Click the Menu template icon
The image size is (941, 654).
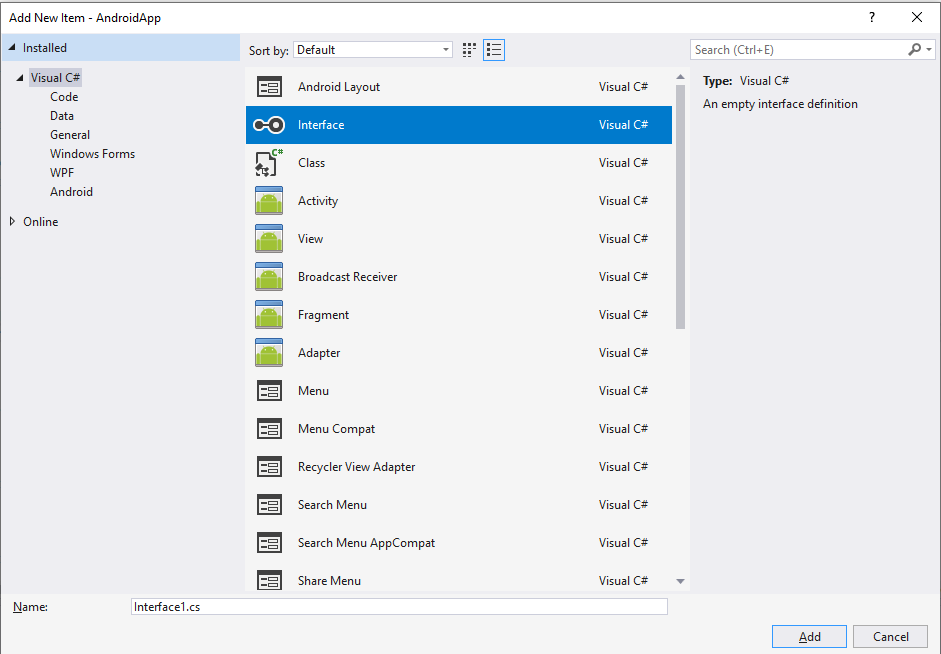pyautogui.click(x=269, y=391)
